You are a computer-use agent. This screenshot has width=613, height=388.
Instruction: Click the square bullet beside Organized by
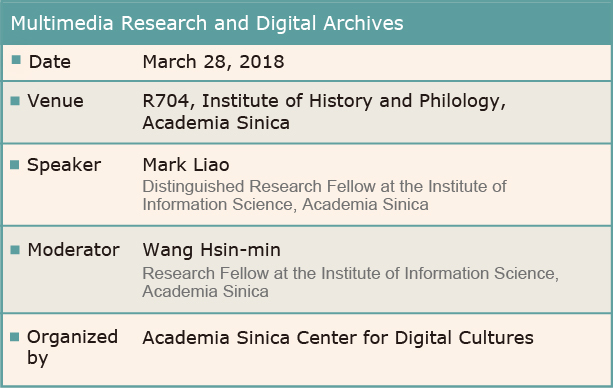(x=14, y=337)
